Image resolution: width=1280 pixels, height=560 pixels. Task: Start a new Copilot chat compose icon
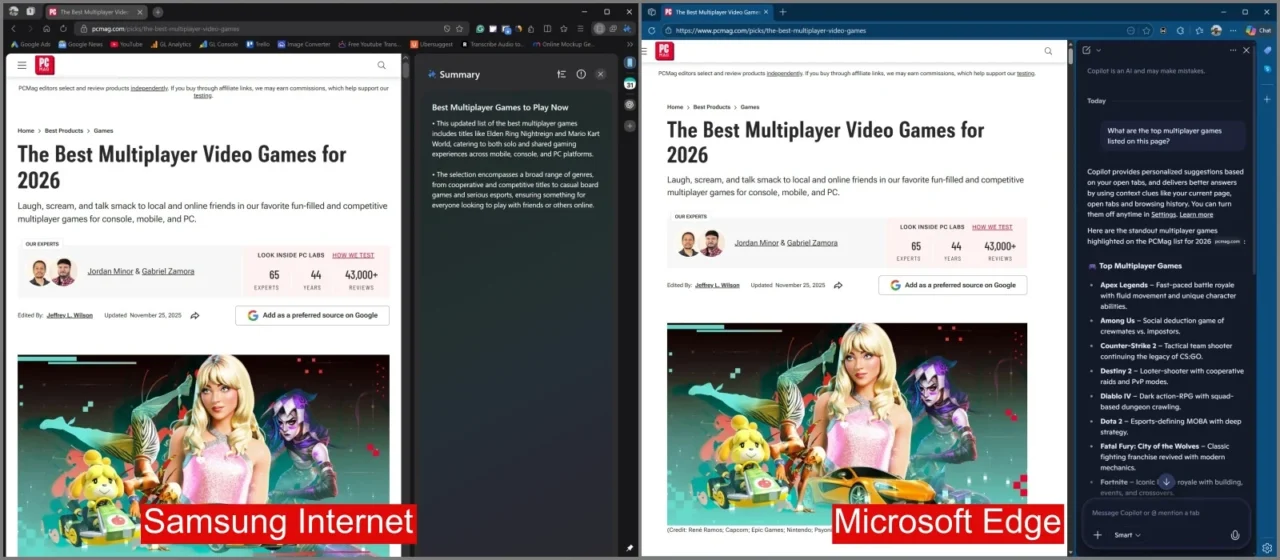1086,50
